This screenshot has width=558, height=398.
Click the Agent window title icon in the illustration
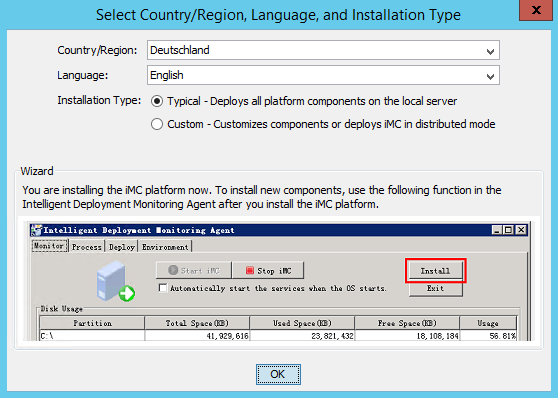pos(36,230)
